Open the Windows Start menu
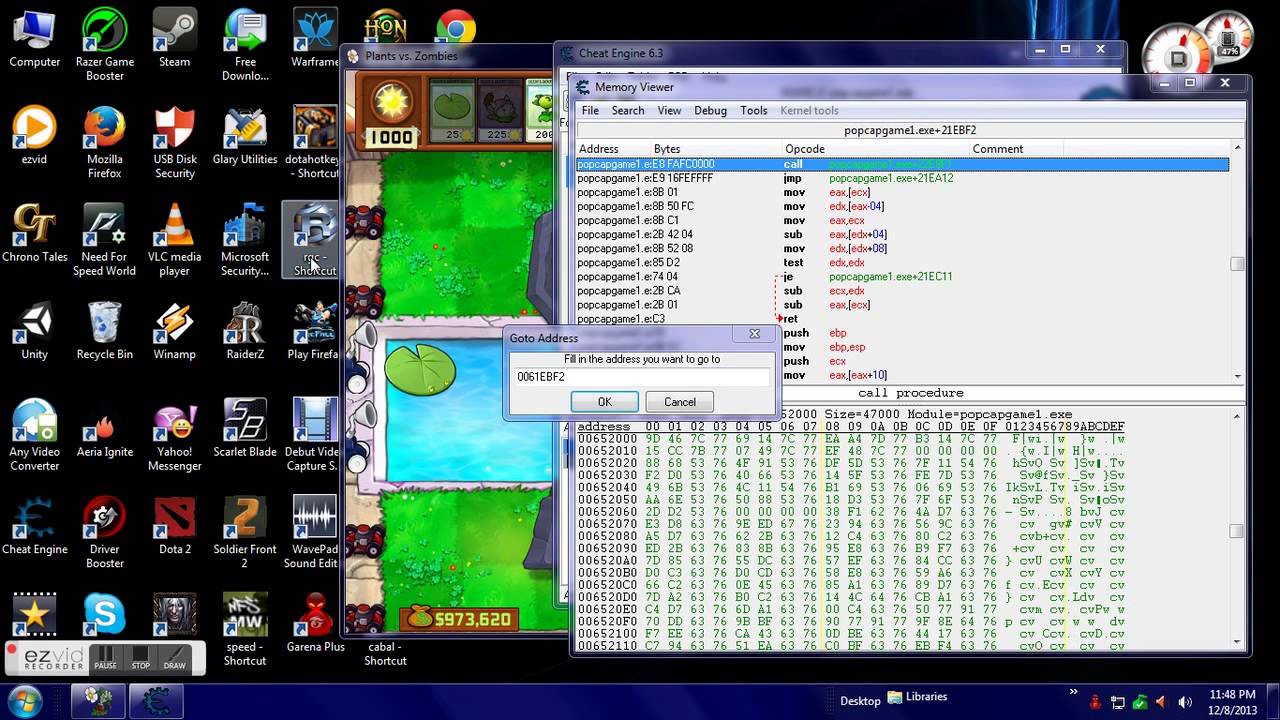Screen dimensions: 1280x720 (24, 700)
